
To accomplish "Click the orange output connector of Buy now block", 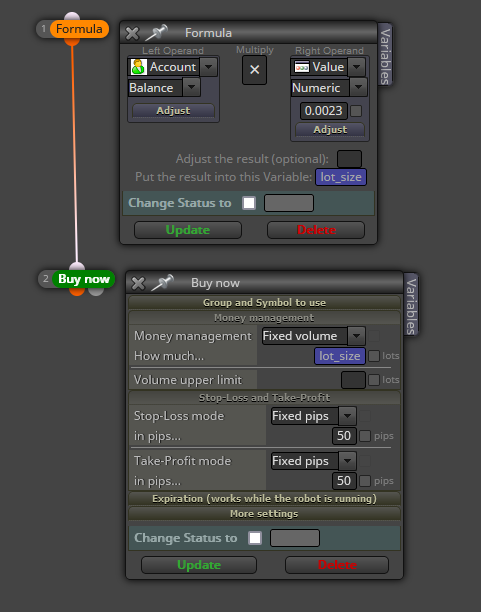I will (x=77, y=291).
